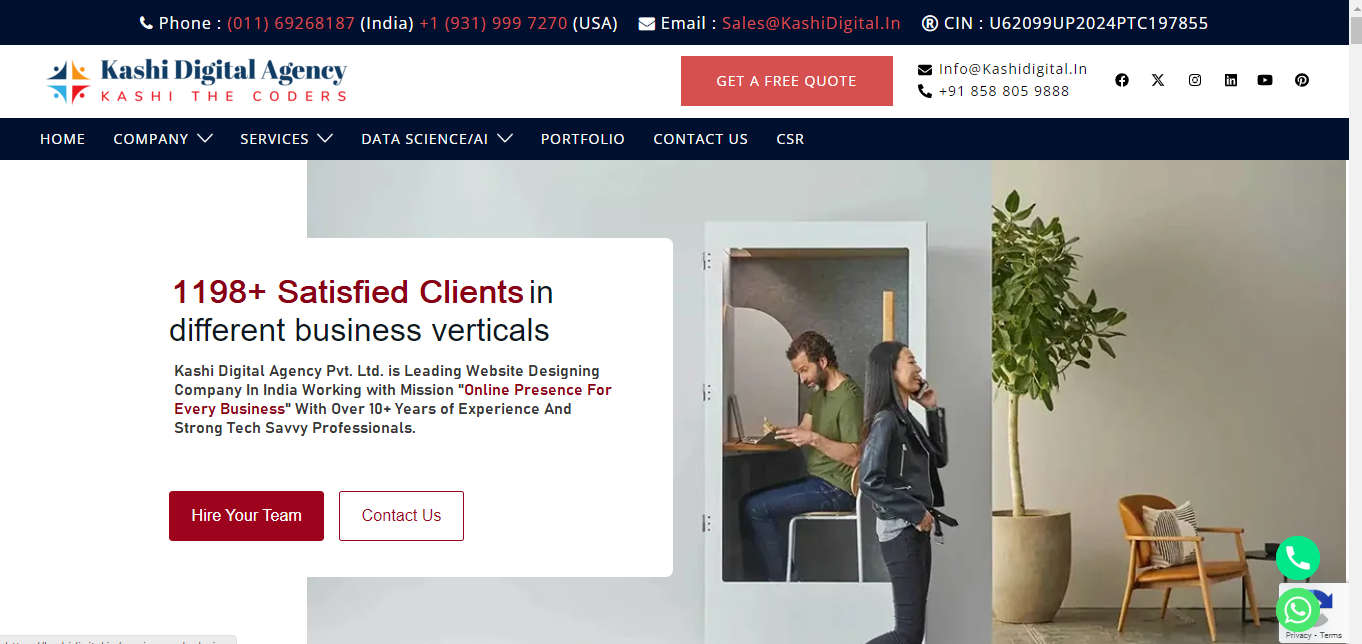Click the Kashi Digital Agency logo
Screen dimensions: 1362x644
[197, 81]
